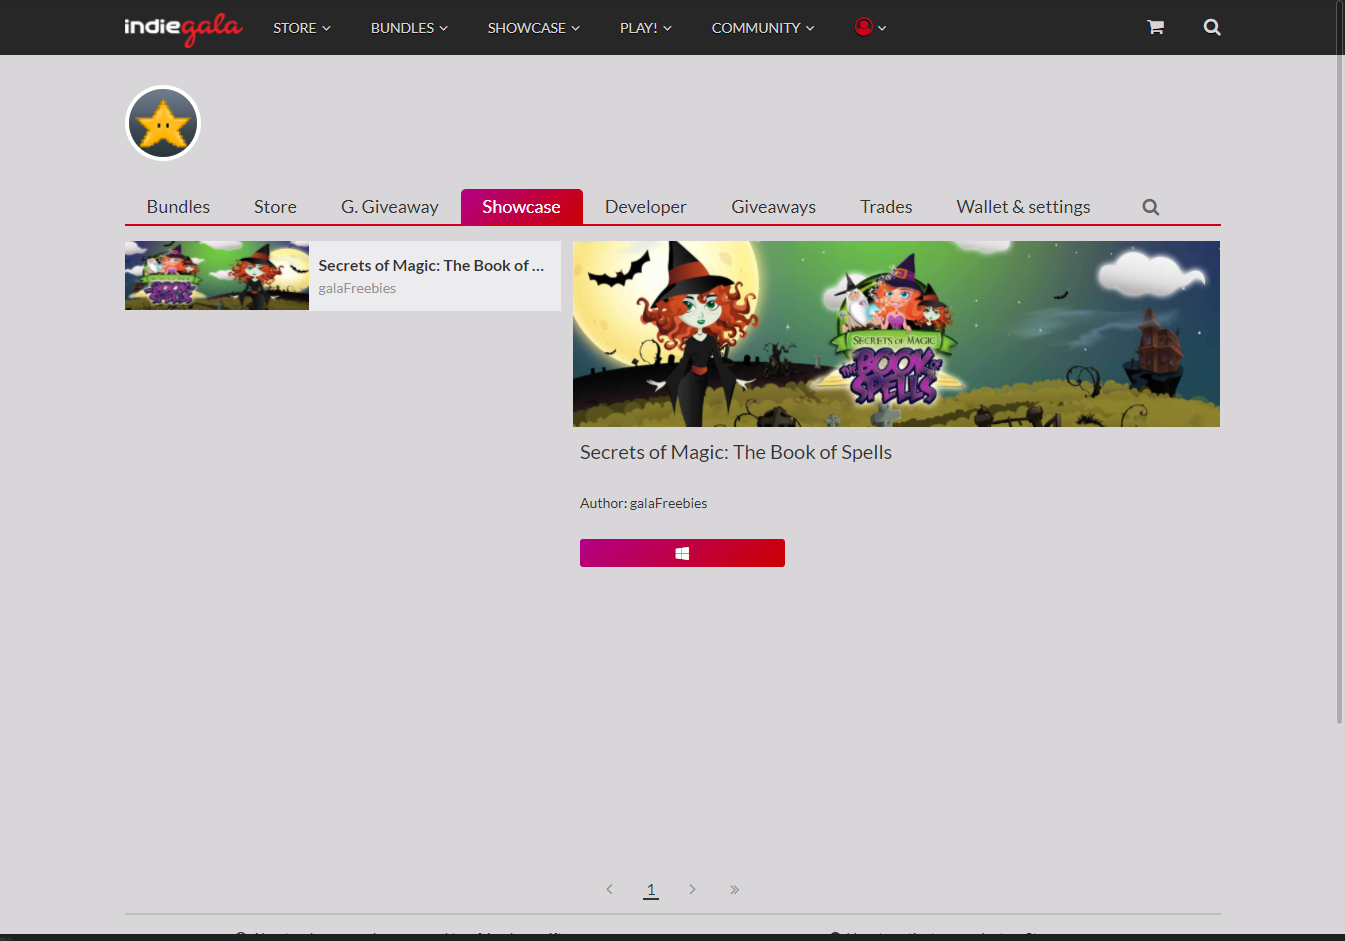Click the Secrets of Magic: The Book of Spells heading
The image size is (1345, 941).
[736, 452]
